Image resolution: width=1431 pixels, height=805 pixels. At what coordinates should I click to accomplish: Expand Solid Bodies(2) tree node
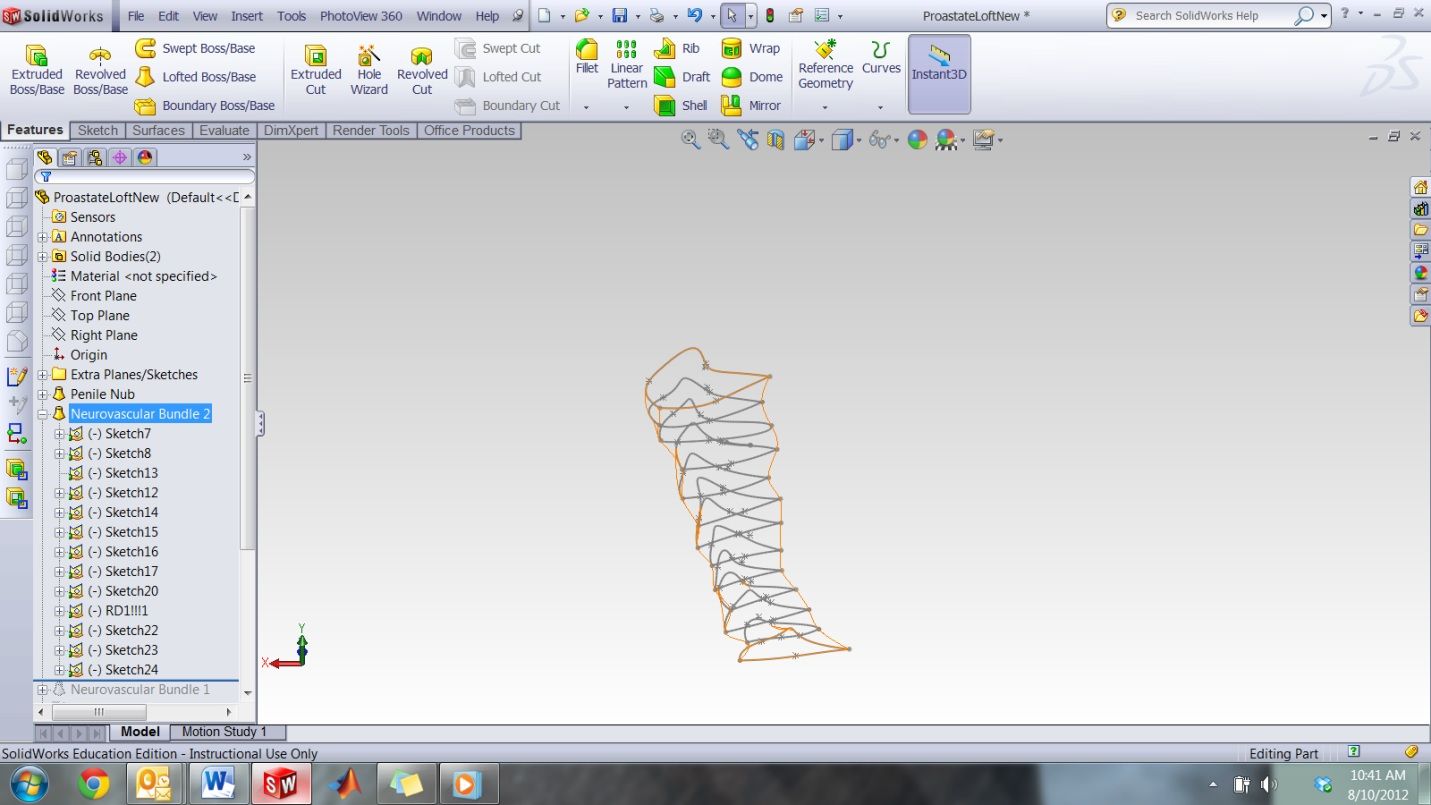coord(43,257)
